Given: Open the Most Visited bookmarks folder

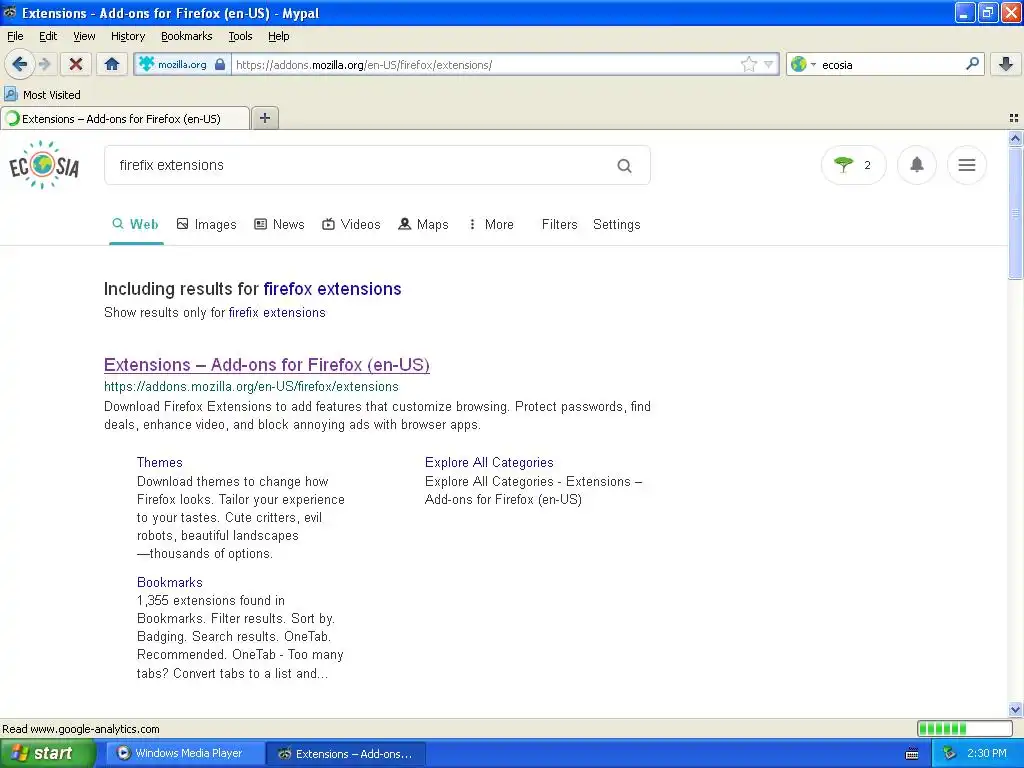Looking at the screenshot, I should click(42, 95).
